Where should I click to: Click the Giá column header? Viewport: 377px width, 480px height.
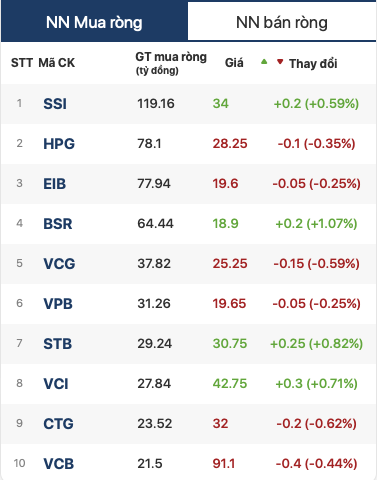click(x=234, y=63)
